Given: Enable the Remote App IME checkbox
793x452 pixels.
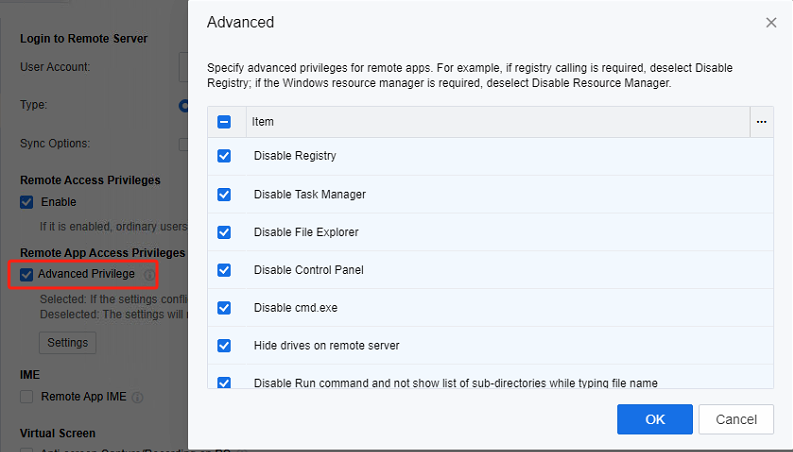Looking at the screenshot, I should pyautogui.click(x=26, y=397).
